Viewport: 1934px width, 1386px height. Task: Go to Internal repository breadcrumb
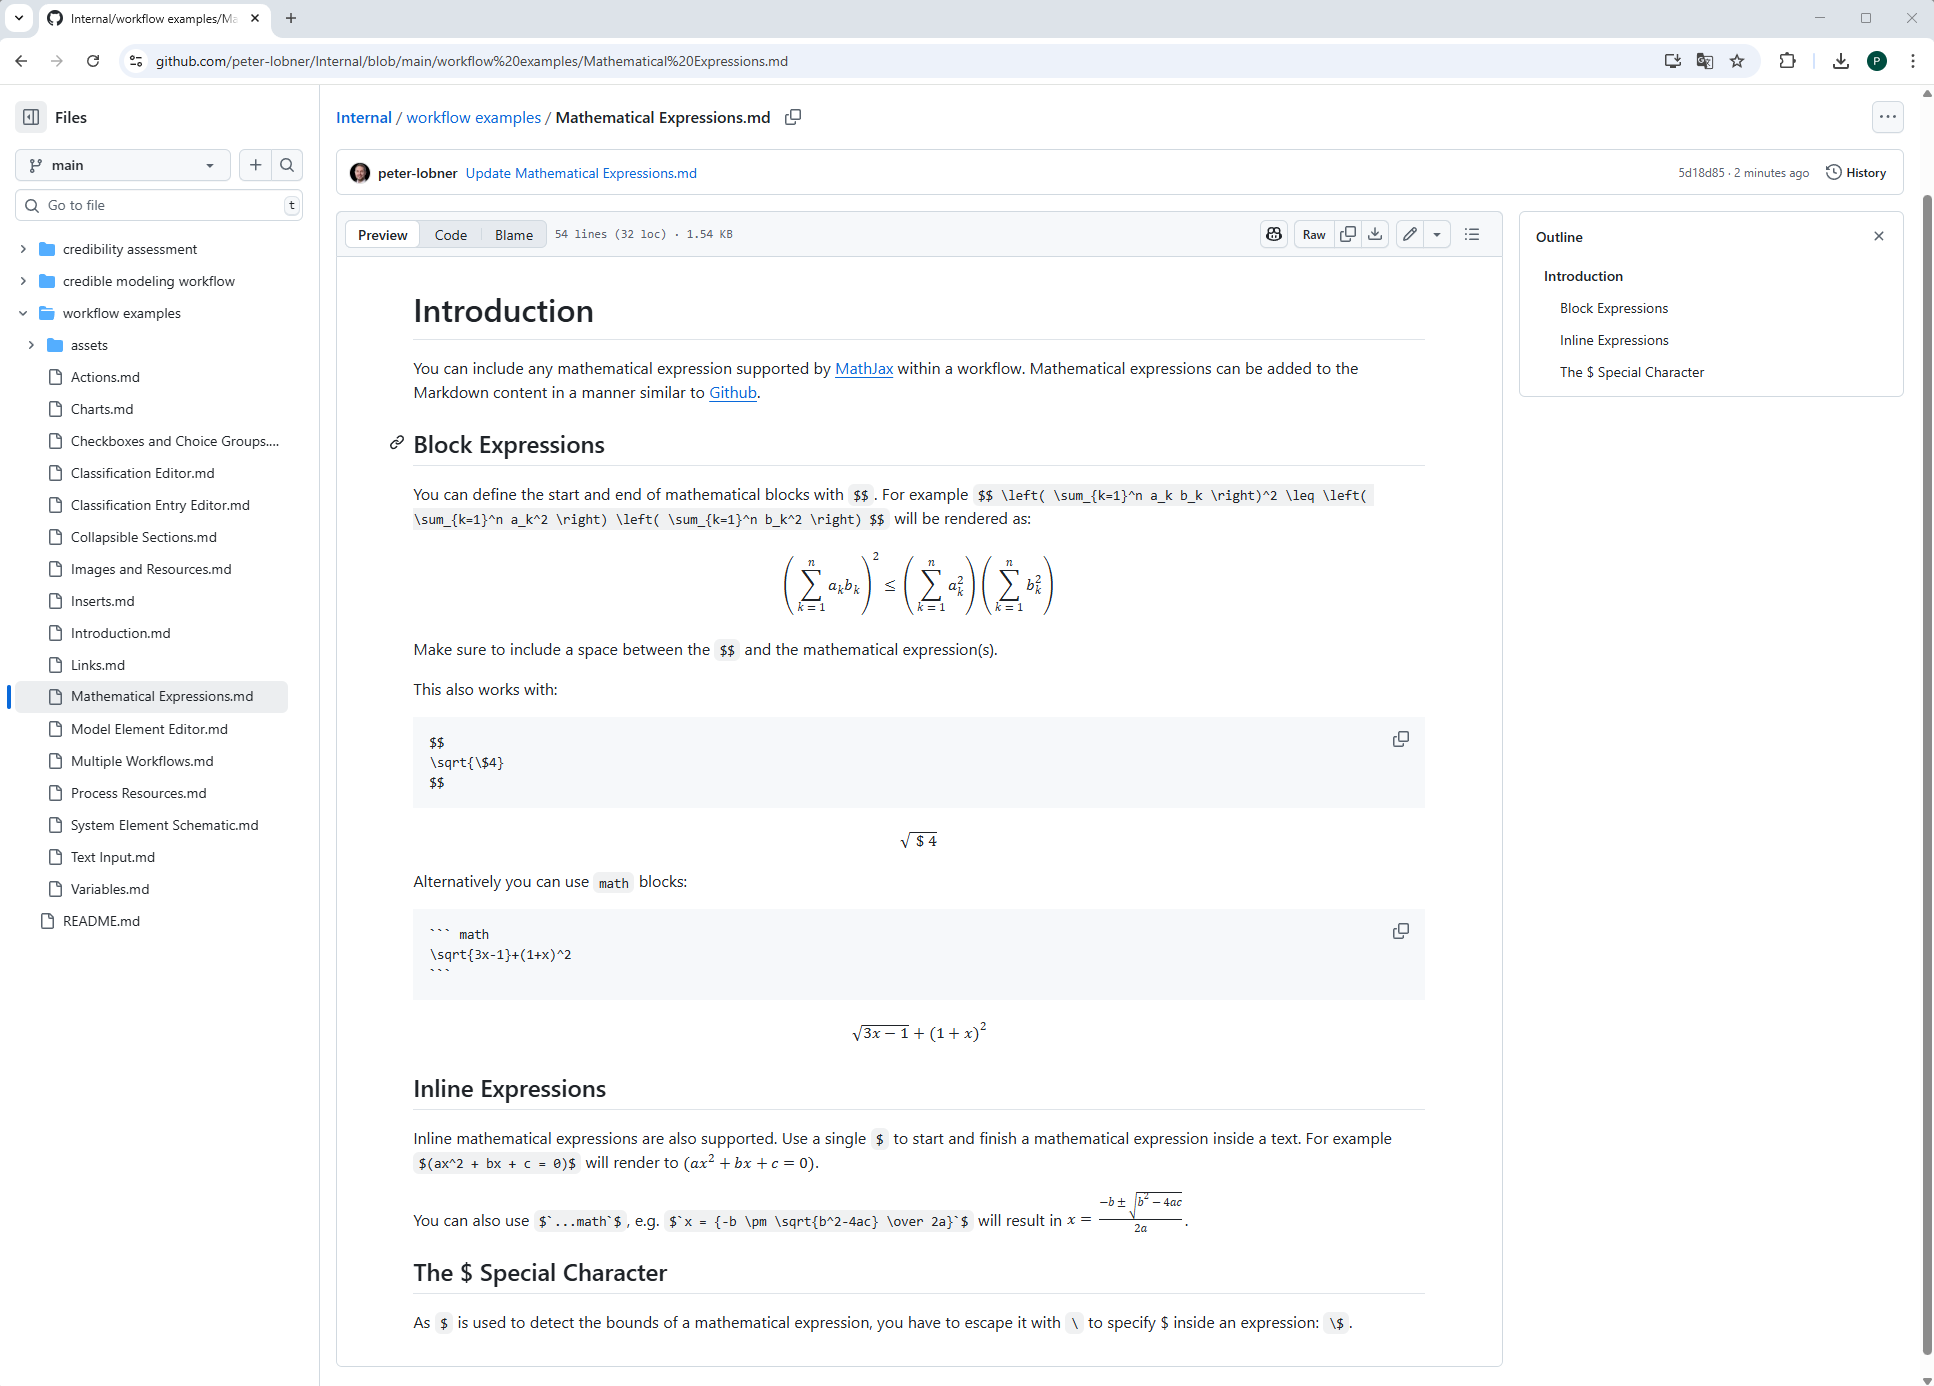(x=364, y=117)
